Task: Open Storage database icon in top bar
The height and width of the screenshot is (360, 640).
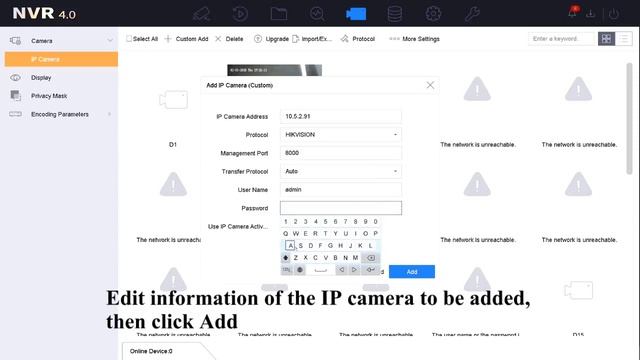Action: [x=394, y=14]
